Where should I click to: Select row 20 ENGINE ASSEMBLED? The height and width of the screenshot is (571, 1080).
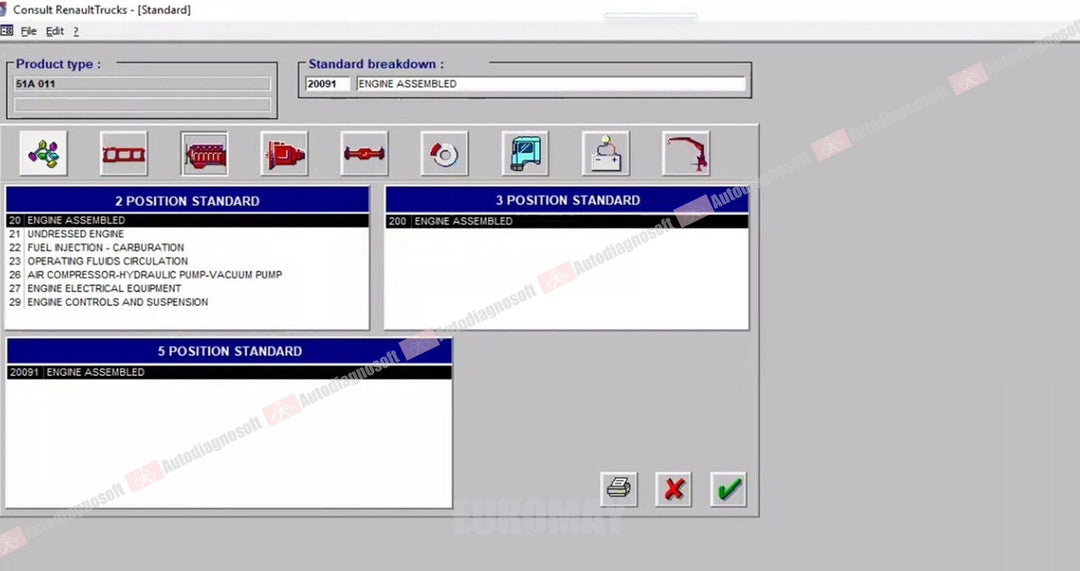click(187, 220)
